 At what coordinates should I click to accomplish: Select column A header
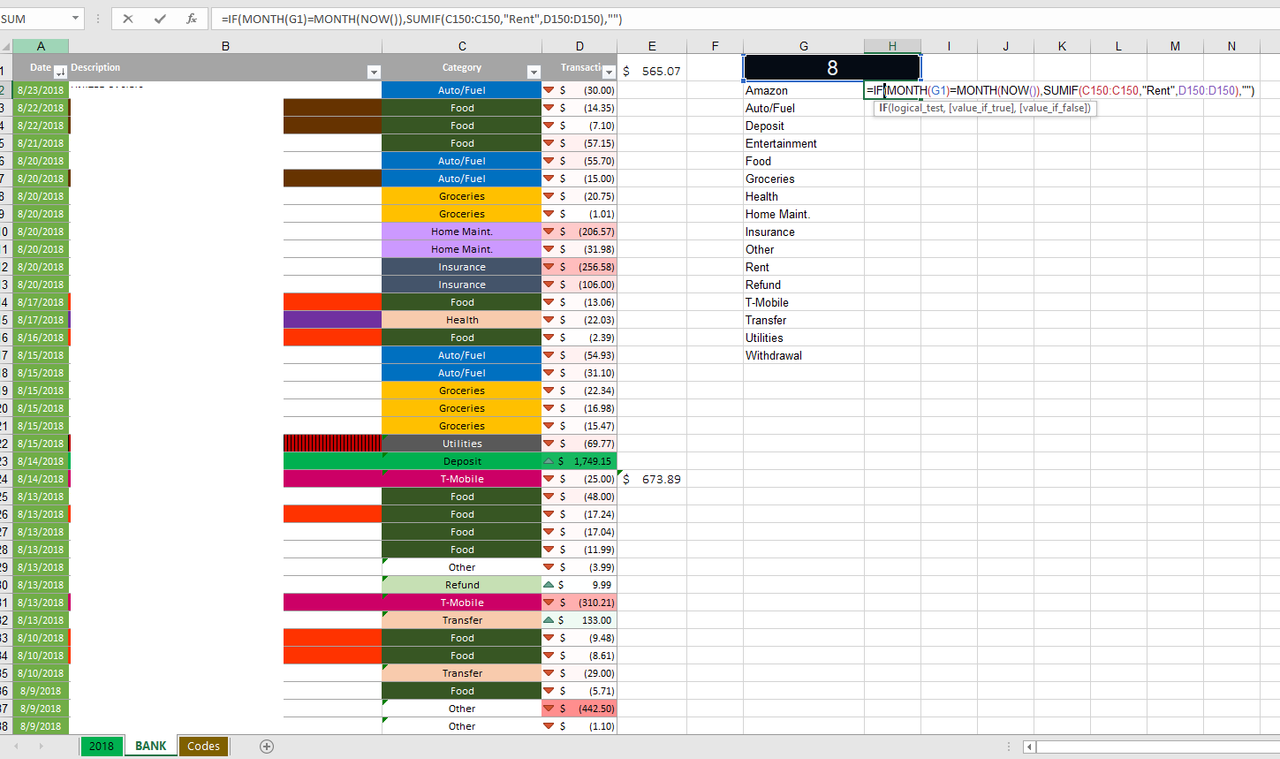40,46
